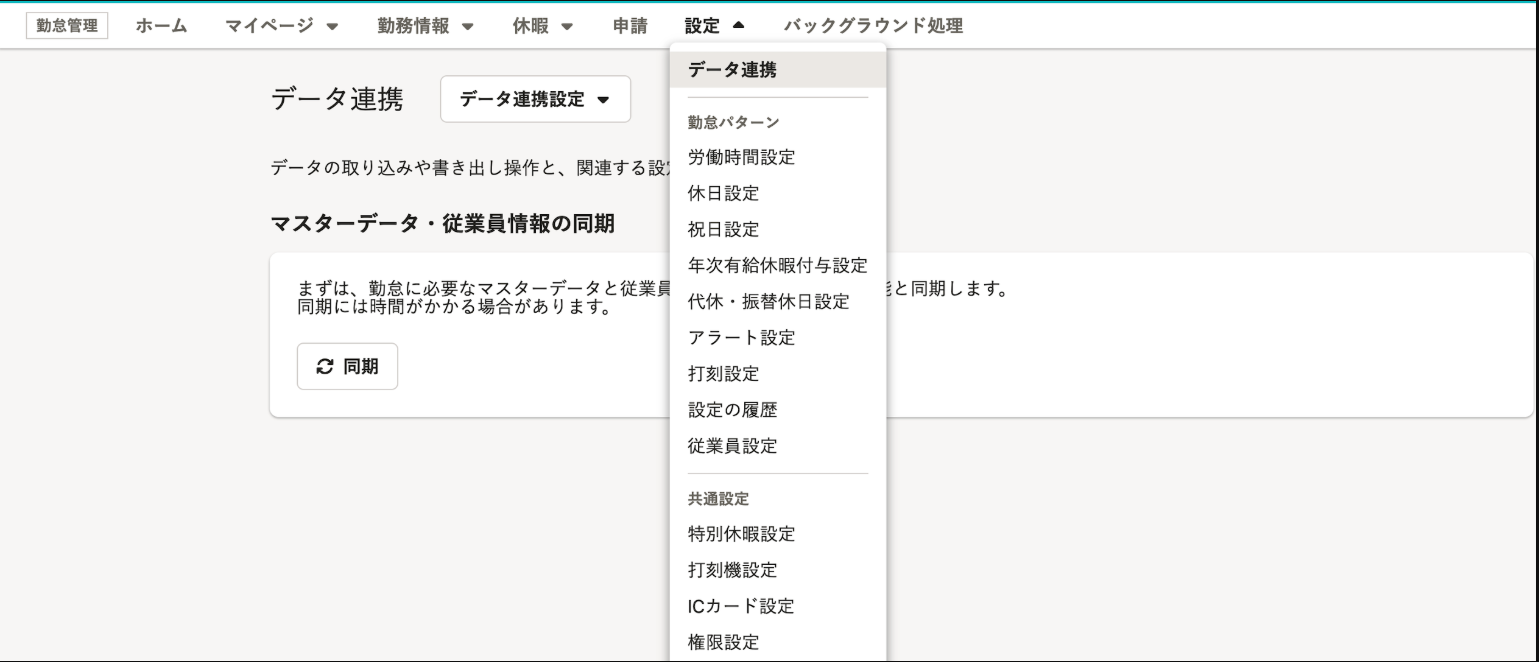Image resolution: width=1539 pixels, height=662 pixels.
Task: Open 労働時間設定 from the menu
Action: [x=740, y=157]
